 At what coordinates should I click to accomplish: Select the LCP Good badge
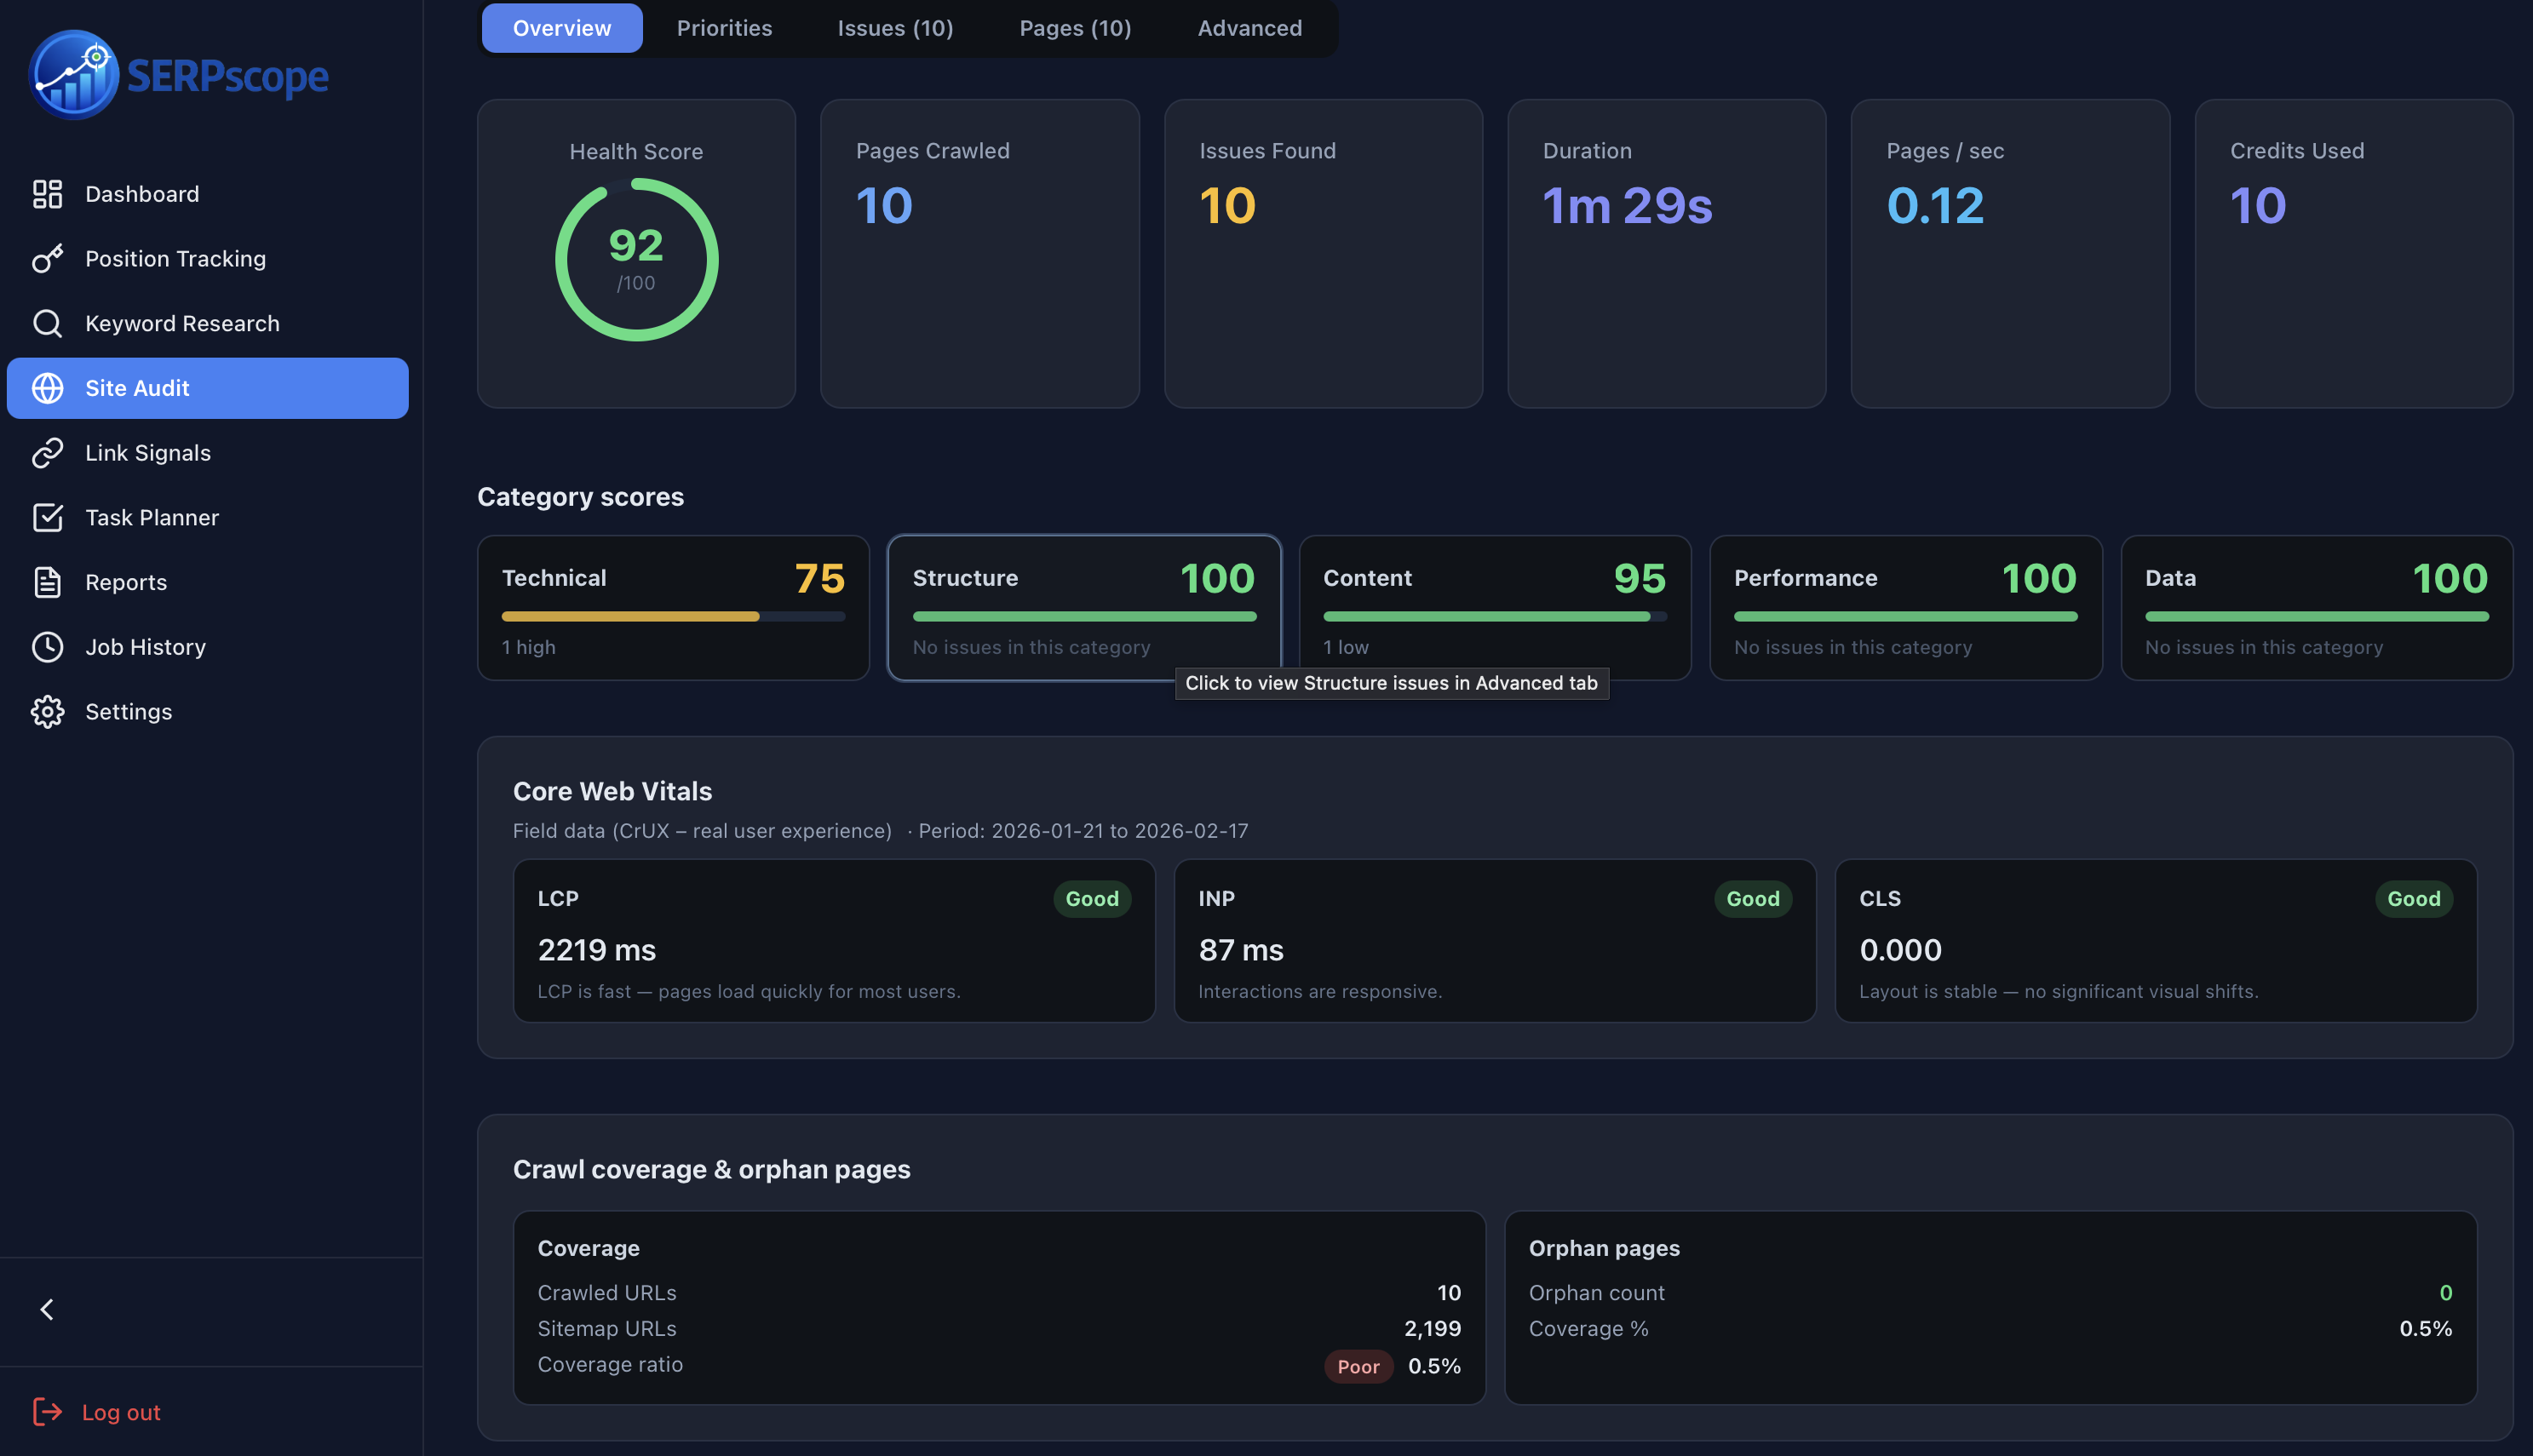click(1092, 898)
